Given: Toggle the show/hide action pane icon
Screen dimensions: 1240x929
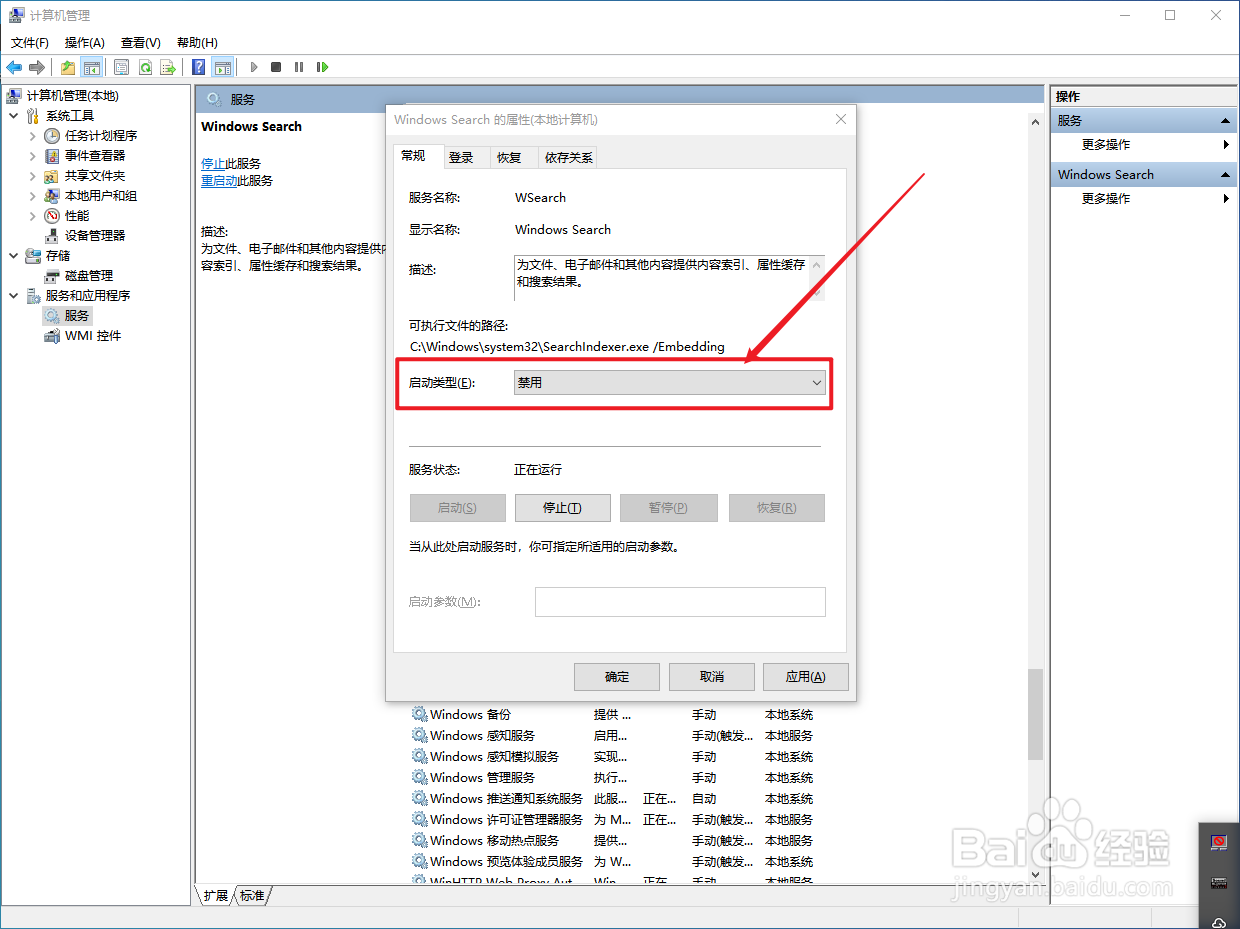Looking at the screenshot, I should click(223, 67).
